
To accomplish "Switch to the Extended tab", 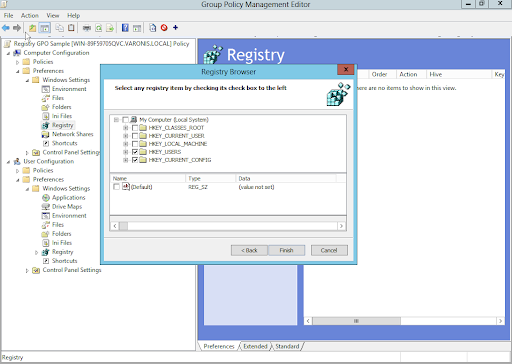I will [x=255, y=346].
